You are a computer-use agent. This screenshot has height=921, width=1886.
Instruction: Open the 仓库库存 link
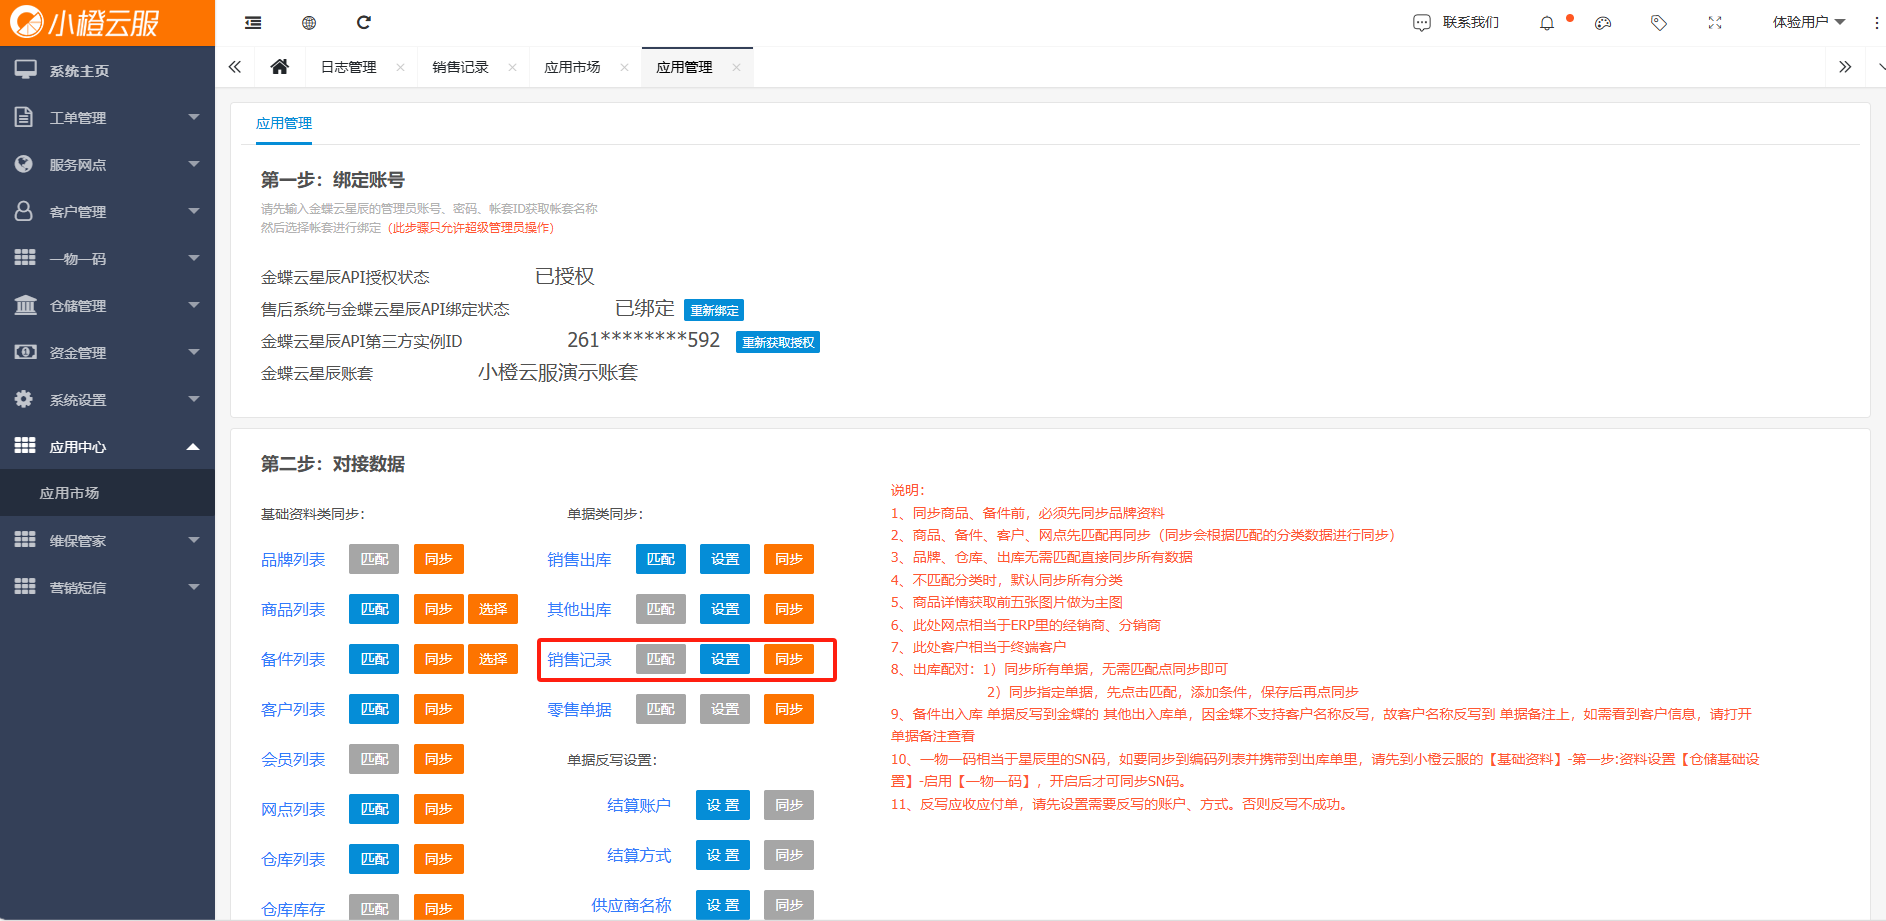293,909
